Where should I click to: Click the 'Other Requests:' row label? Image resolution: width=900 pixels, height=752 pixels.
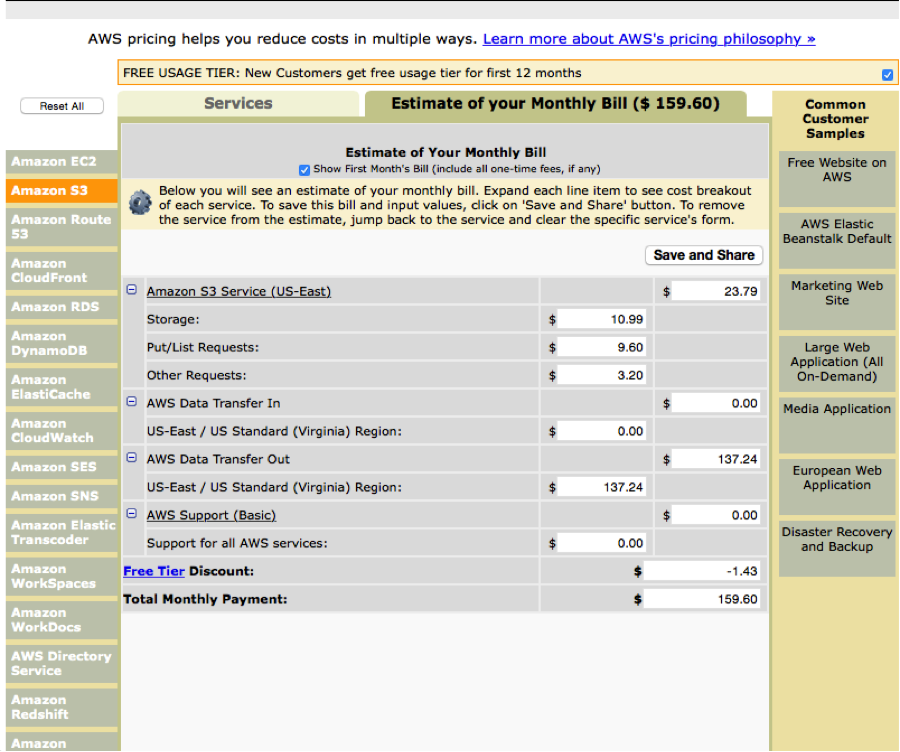pyautogui.click(x=196, y=375)
